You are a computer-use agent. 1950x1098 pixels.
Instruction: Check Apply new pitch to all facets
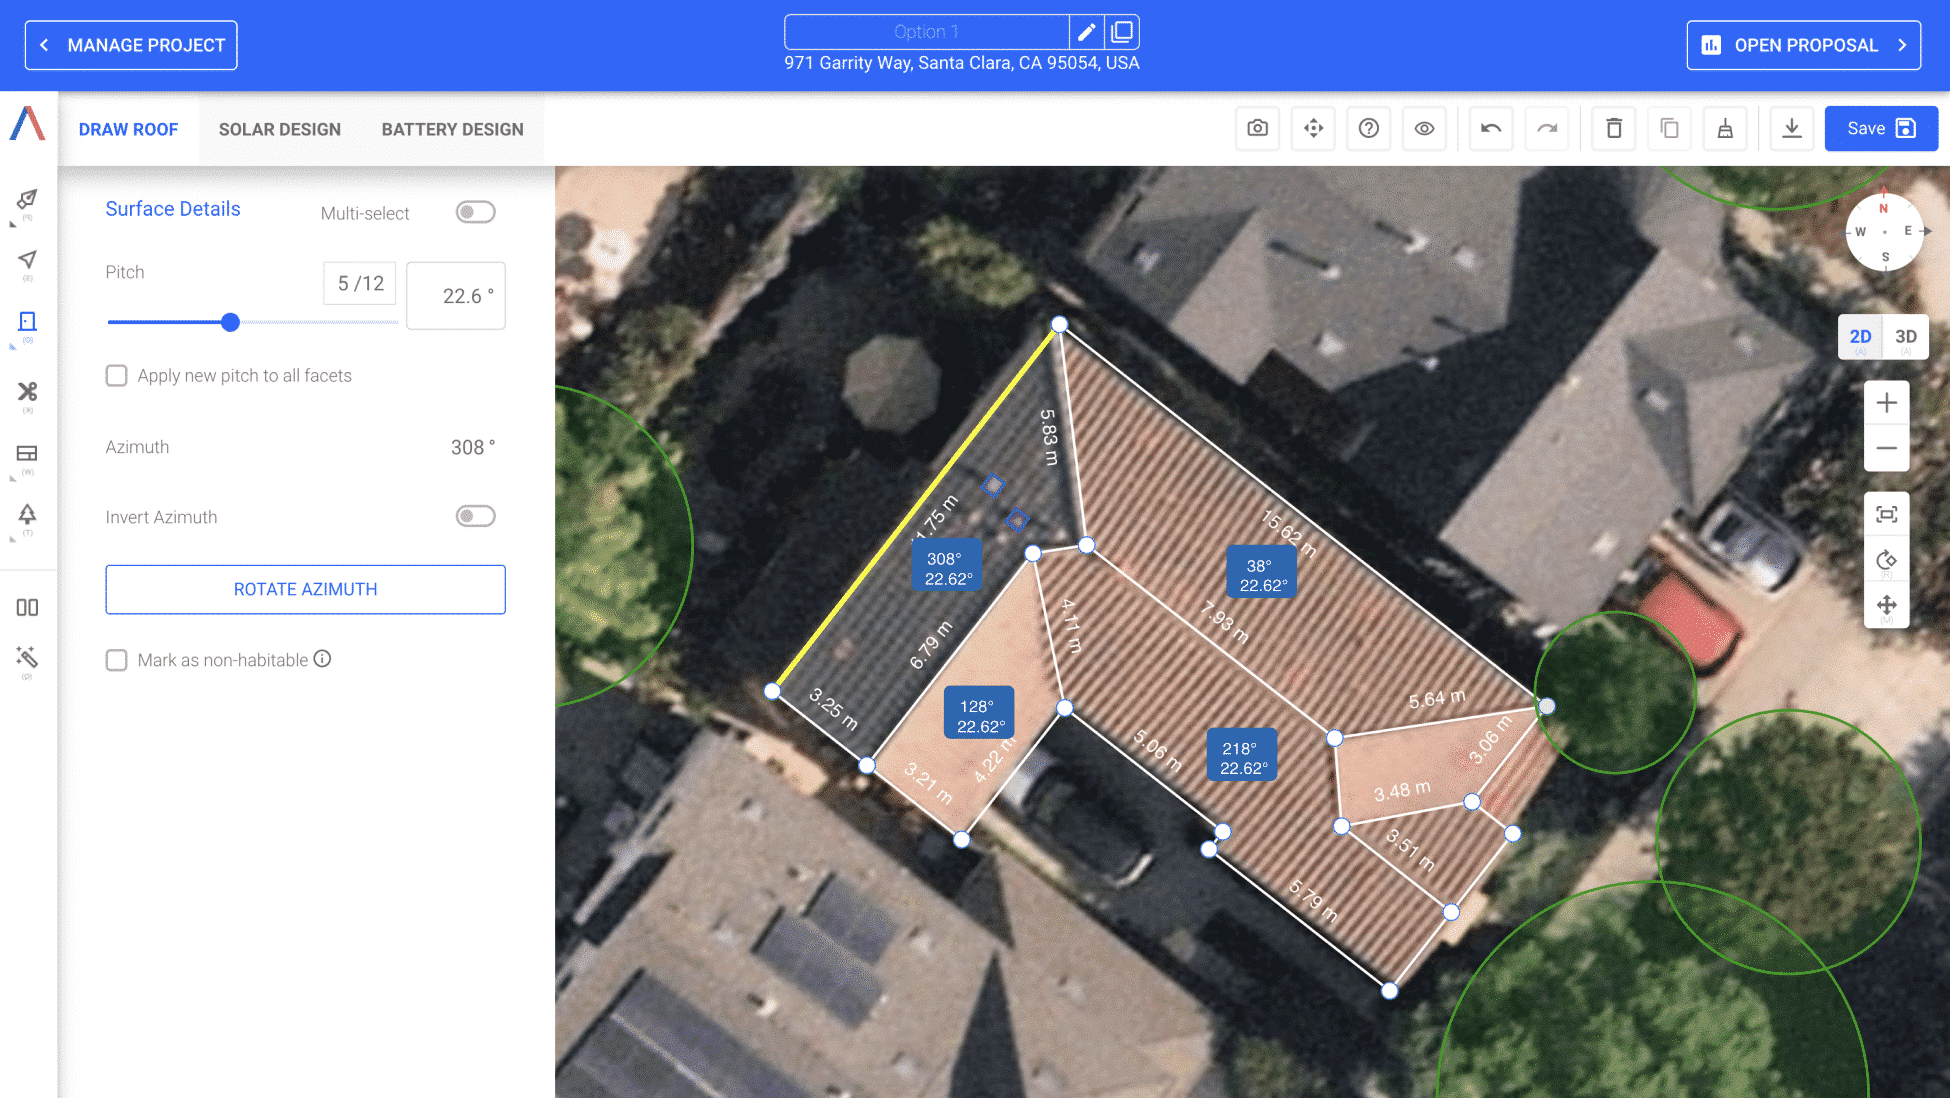[117, 376]
